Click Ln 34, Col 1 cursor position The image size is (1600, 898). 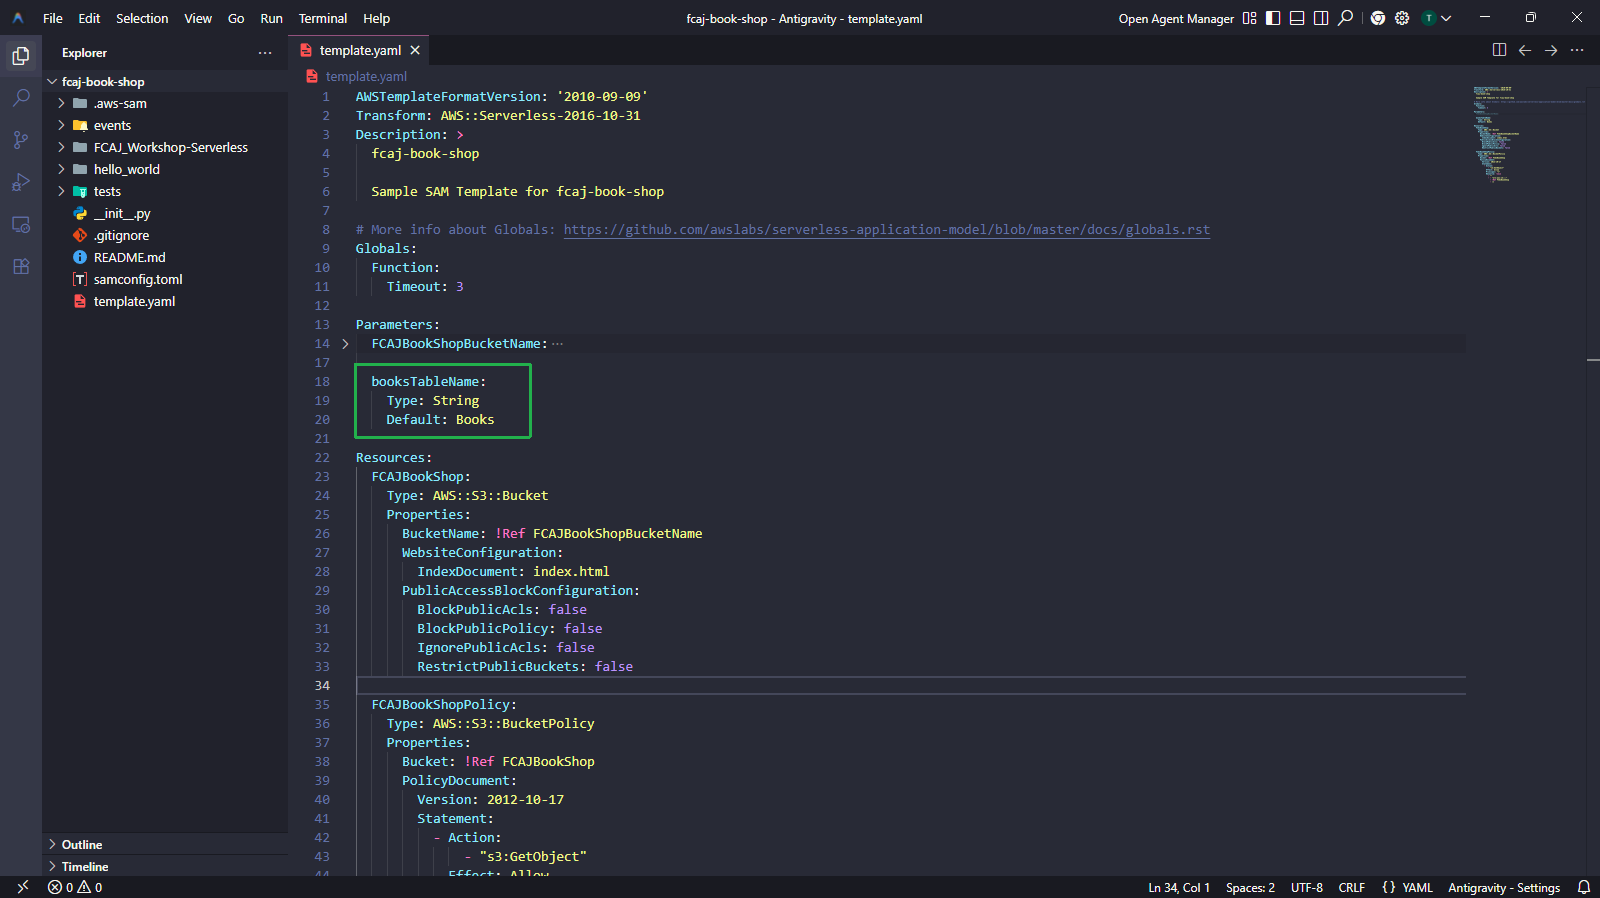(1179, 887)
